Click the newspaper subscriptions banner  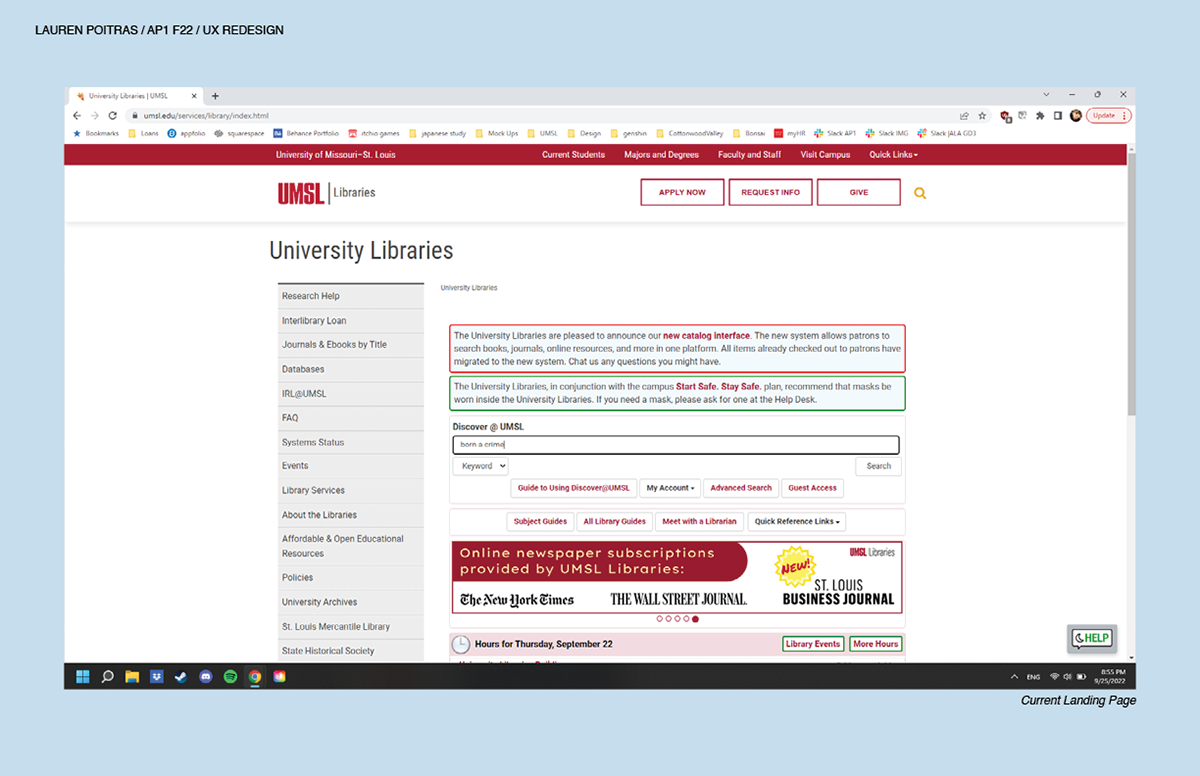(x=676, y=577)
